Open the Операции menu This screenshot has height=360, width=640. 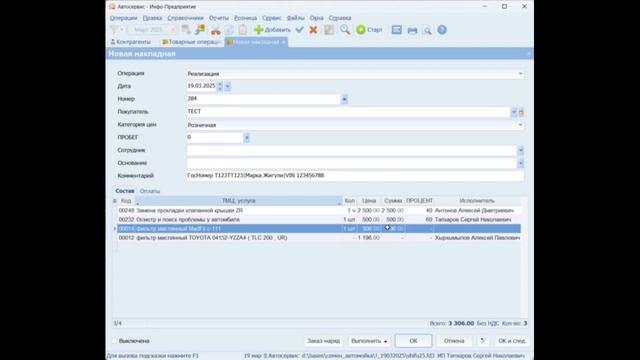click(x=124, y=18)
